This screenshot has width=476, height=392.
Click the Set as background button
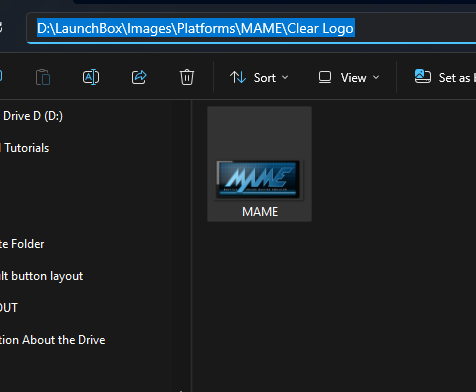445,78
